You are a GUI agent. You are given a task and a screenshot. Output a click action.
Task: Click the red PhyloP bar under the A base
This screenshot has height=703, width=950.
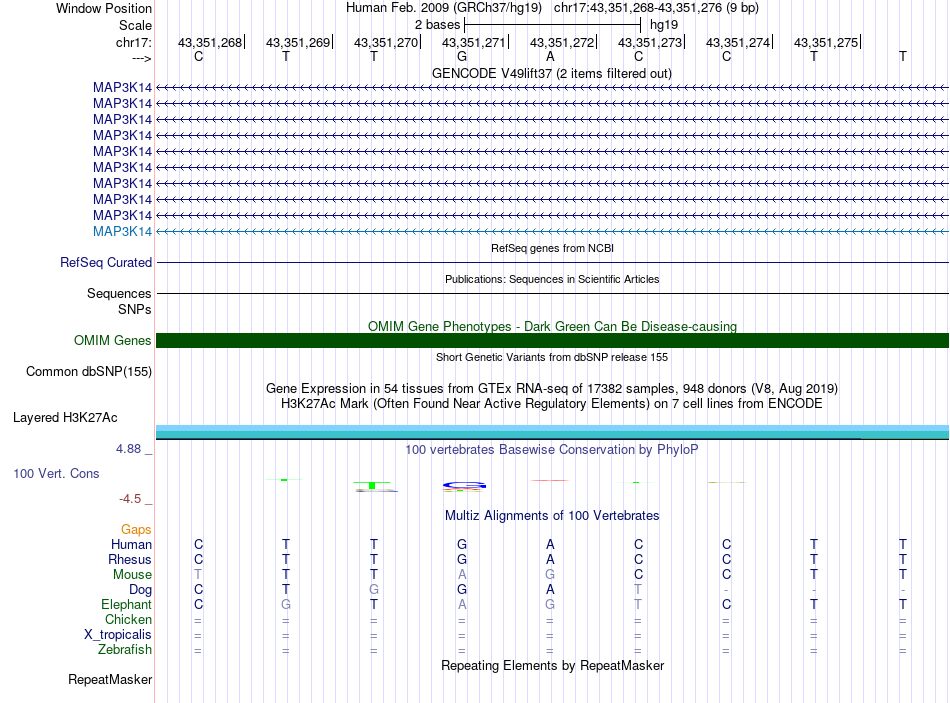tap(550, 481)
